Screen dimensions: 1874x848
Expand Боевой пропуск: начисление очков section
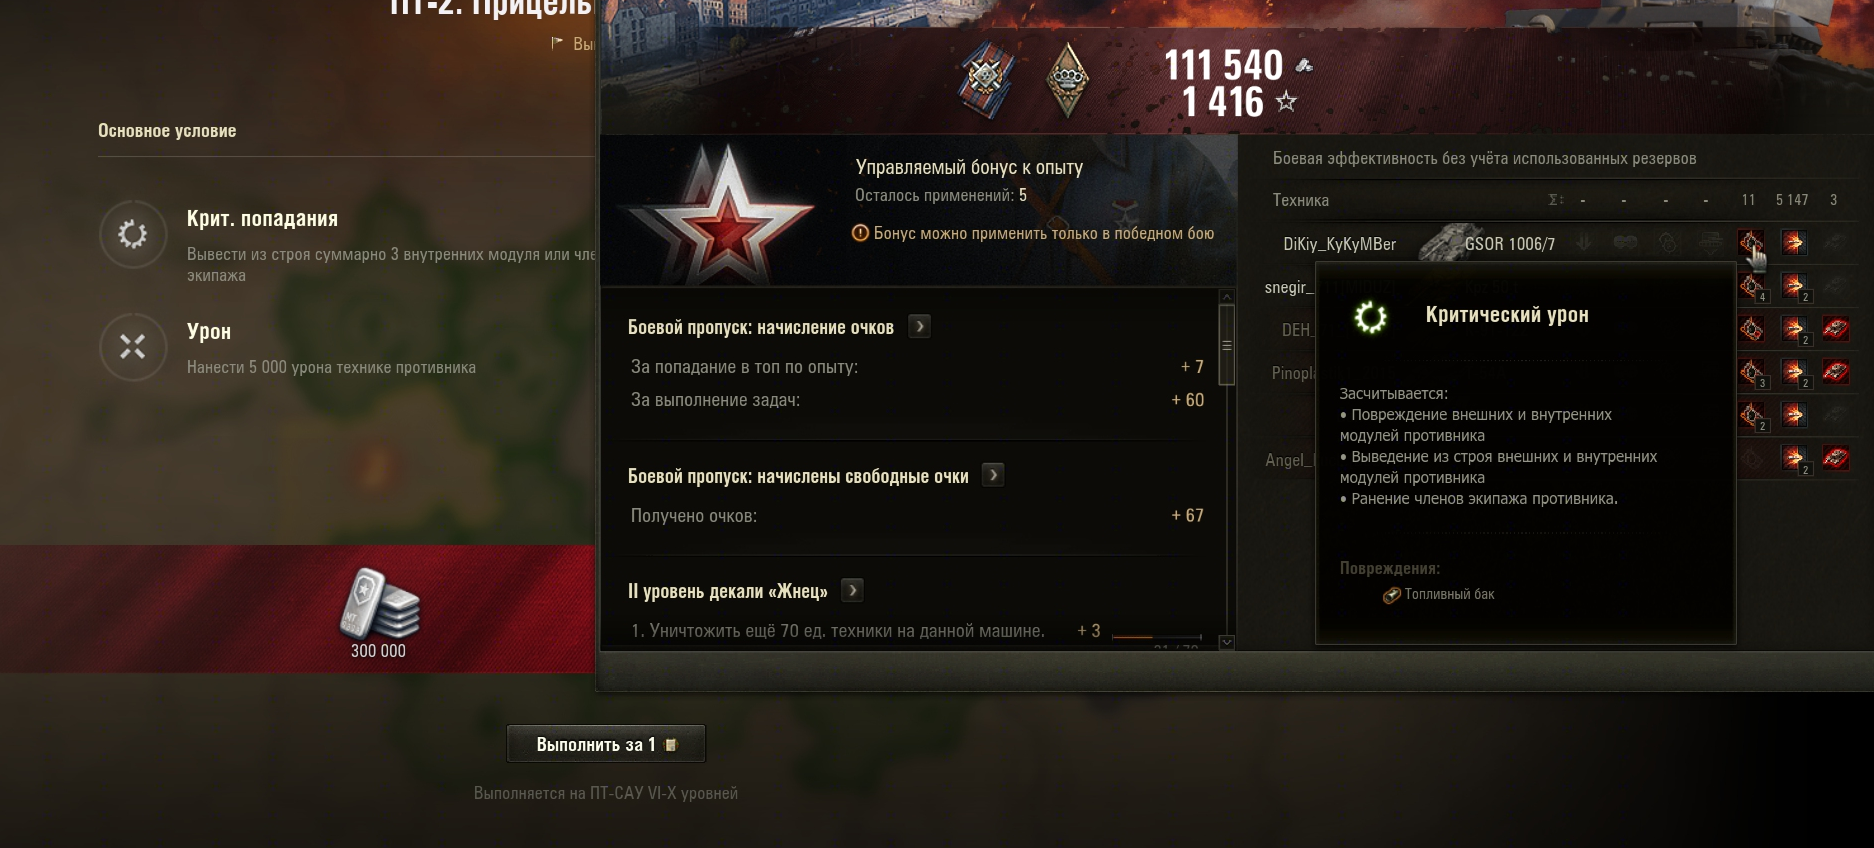click(920, 326)
